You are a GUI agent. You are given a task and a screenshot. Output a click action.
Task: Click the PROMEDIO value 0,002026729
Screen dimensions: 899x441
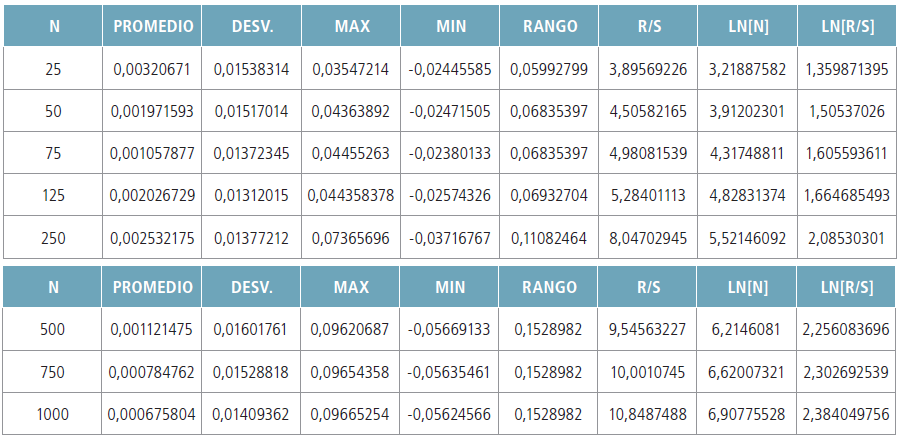pyautogui.click(x=152, y=195)
